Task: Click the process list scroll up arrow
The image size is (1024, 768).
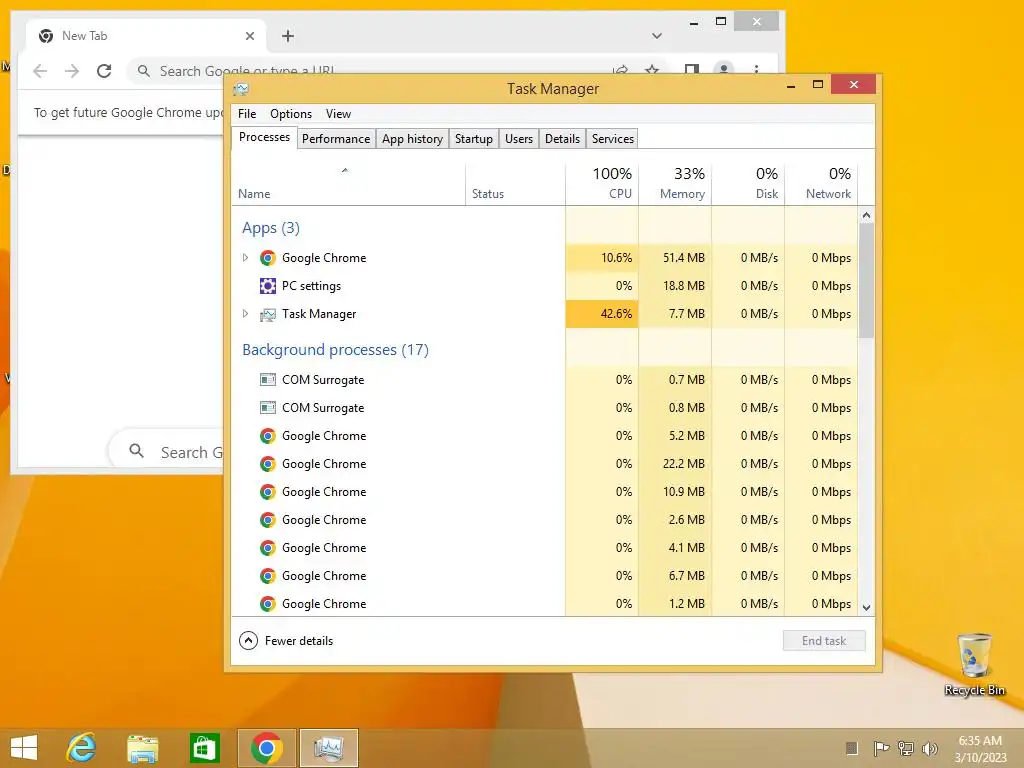Action: point(867,215)
